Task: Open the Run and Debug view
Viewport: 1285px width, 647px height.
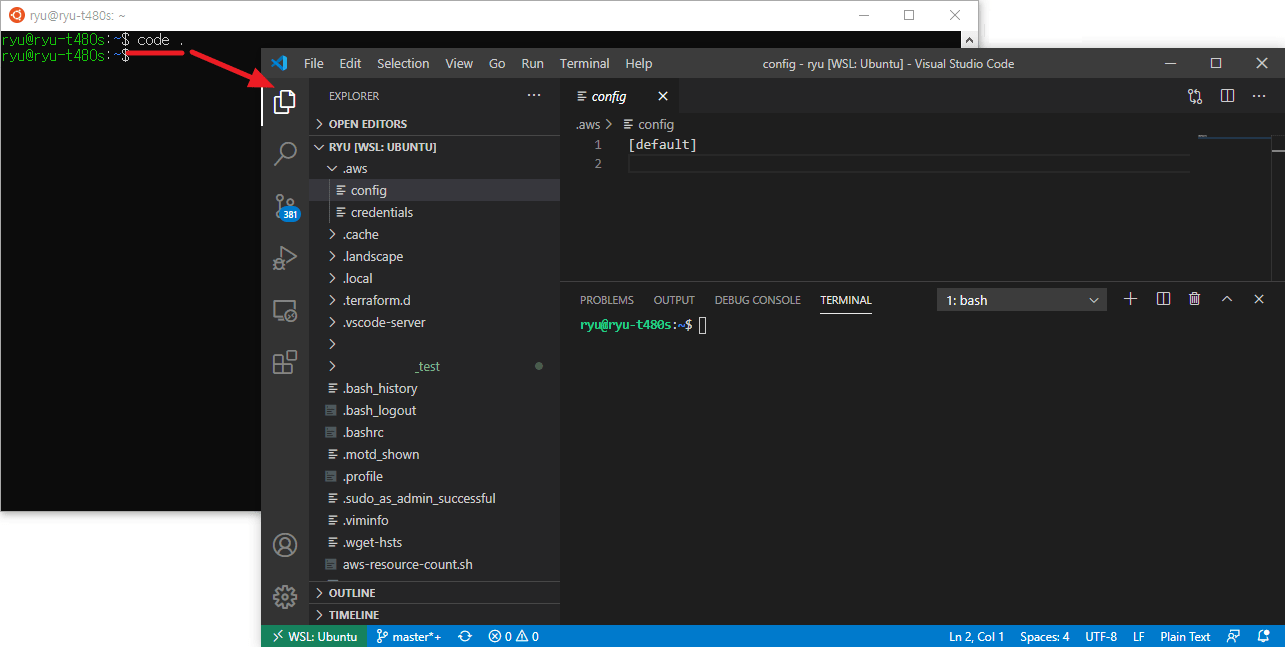Action: pos(285,259)
